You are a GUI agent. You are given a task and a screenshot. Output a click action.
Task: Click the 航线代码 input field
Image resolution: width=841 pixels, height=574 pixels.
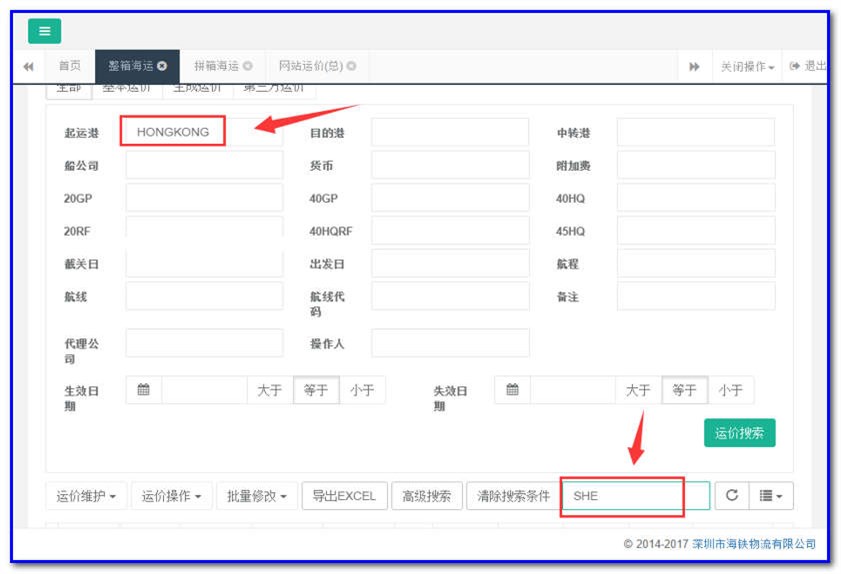(x=450, y=296)
